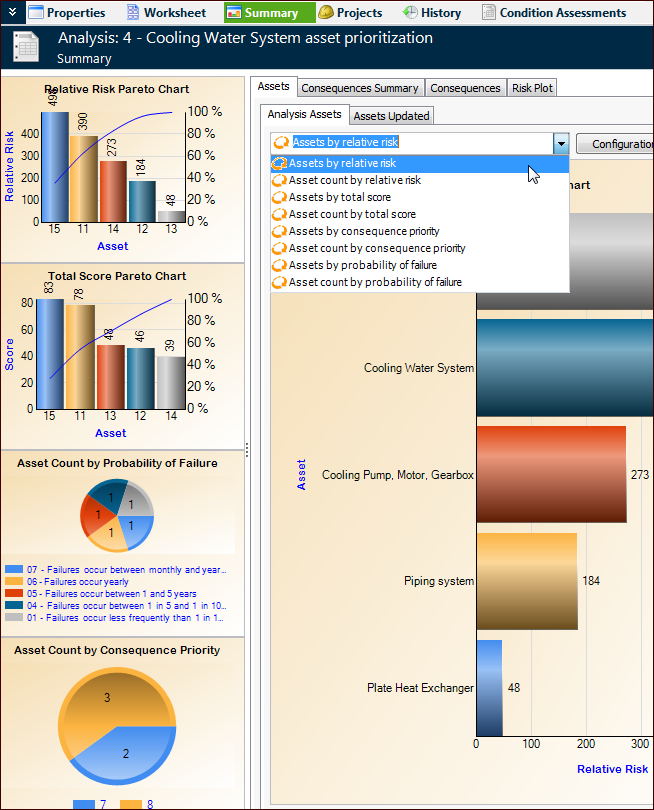
Task: Collapse the chart type dropdown arrow
Action: tap(560, 143)
